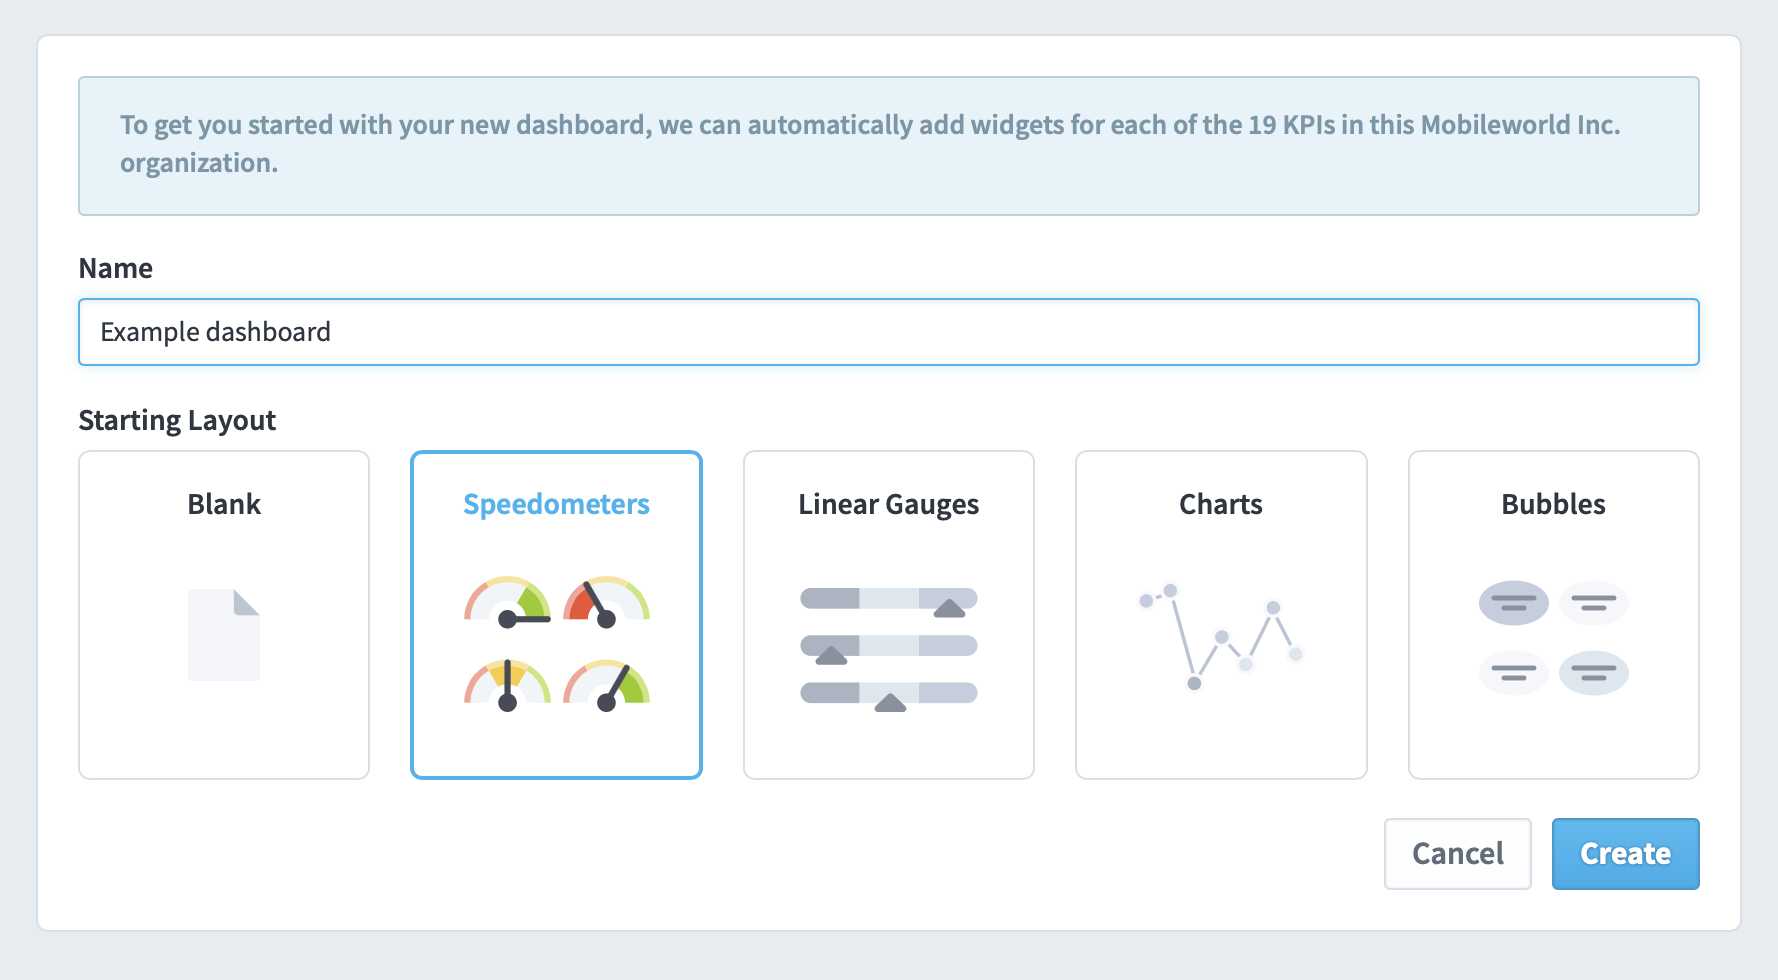
Task: Click the bottom-right speedometer gauge icon
Action: click(606, 685)
